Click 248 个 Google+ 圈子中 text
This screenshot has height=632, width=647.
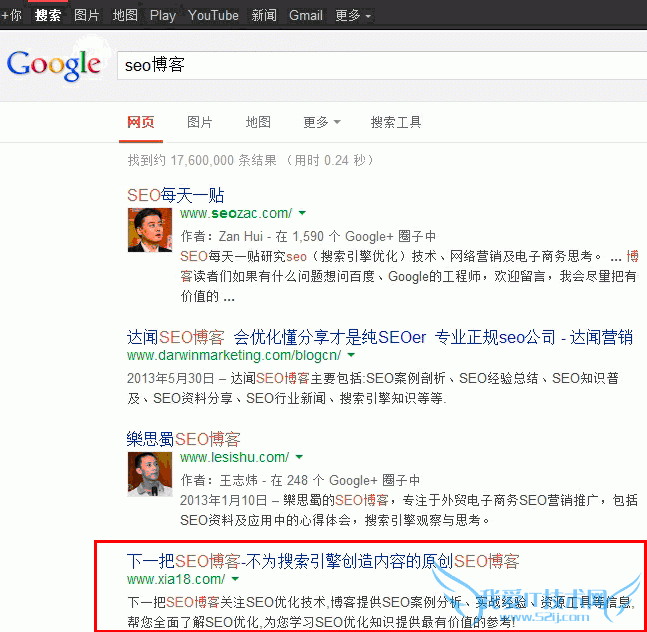pos(354,480)
